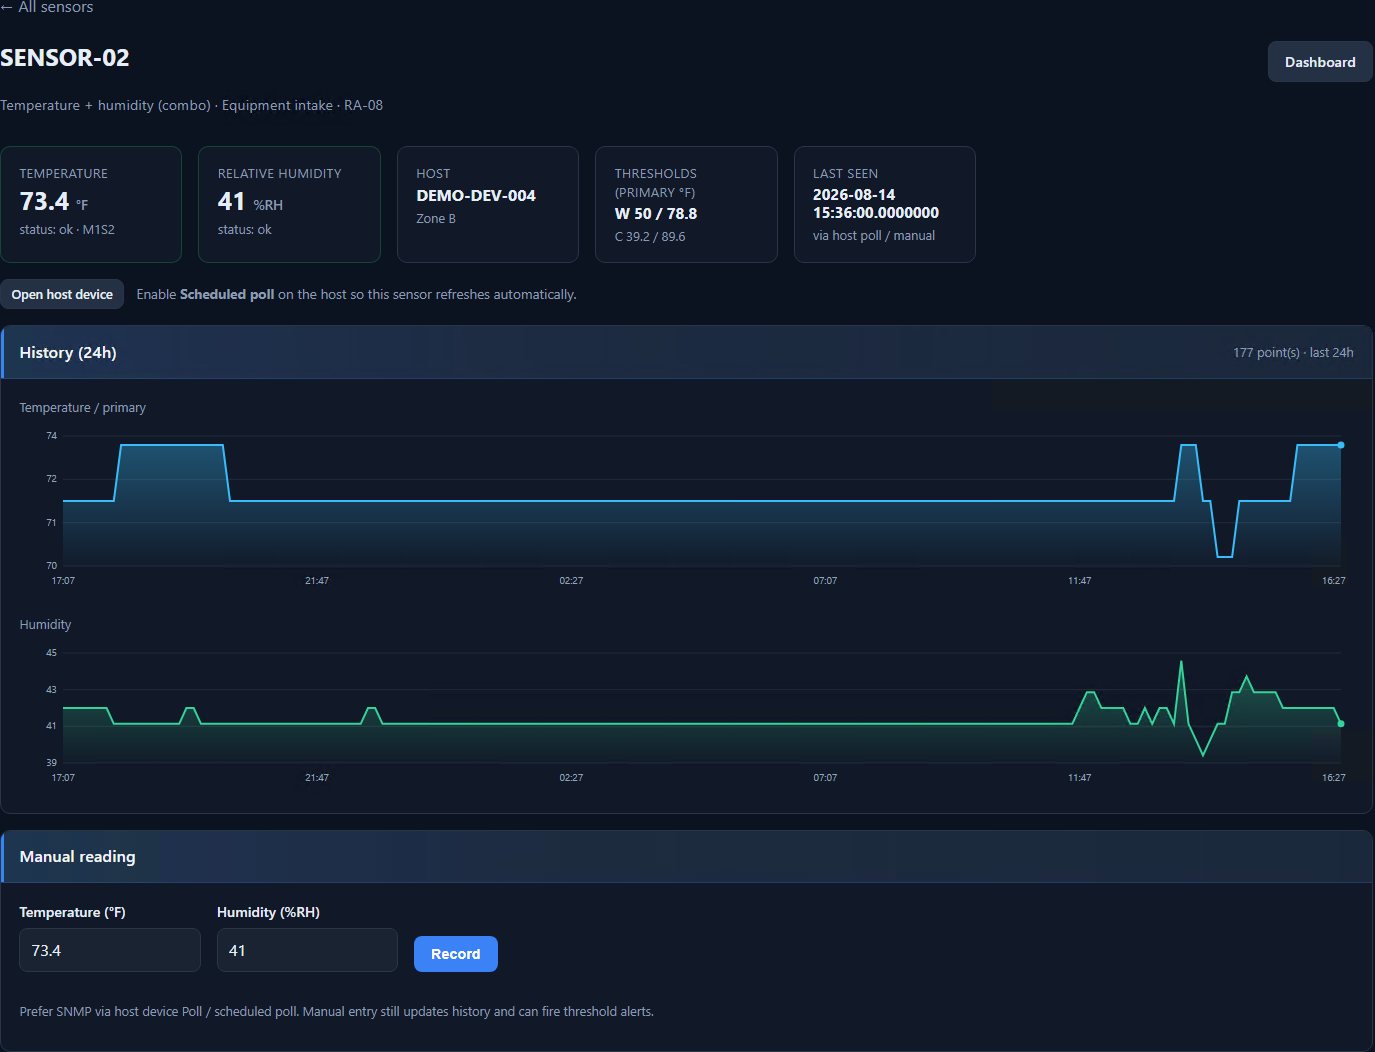
Task: Click the History (24h) panel header
Action: point(687,352)
